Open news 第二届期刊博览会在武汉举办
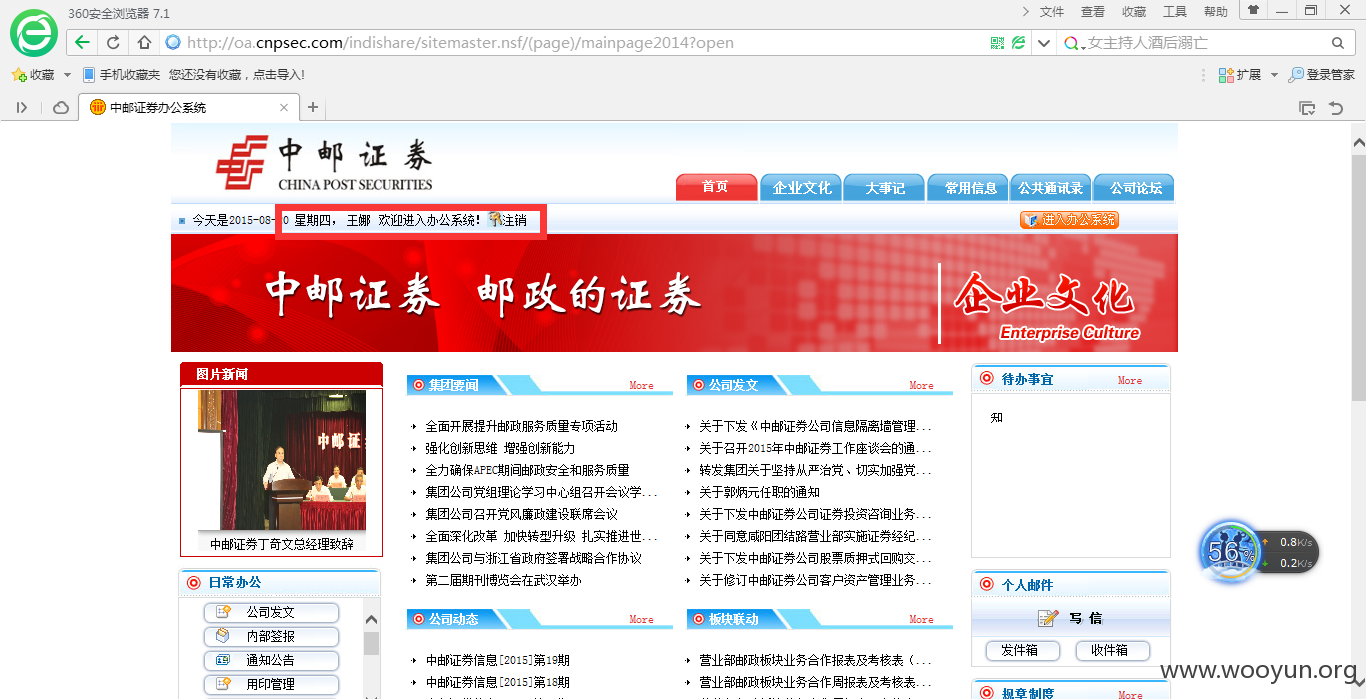This screenshot has height=699, width=1366. tap(503, 580)
